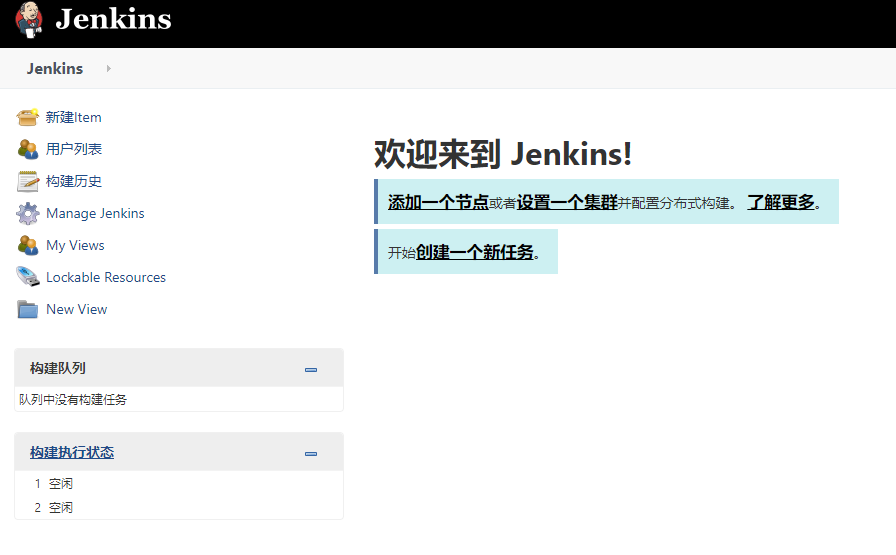
Task: Open the New View link
Action: point(77,309)
